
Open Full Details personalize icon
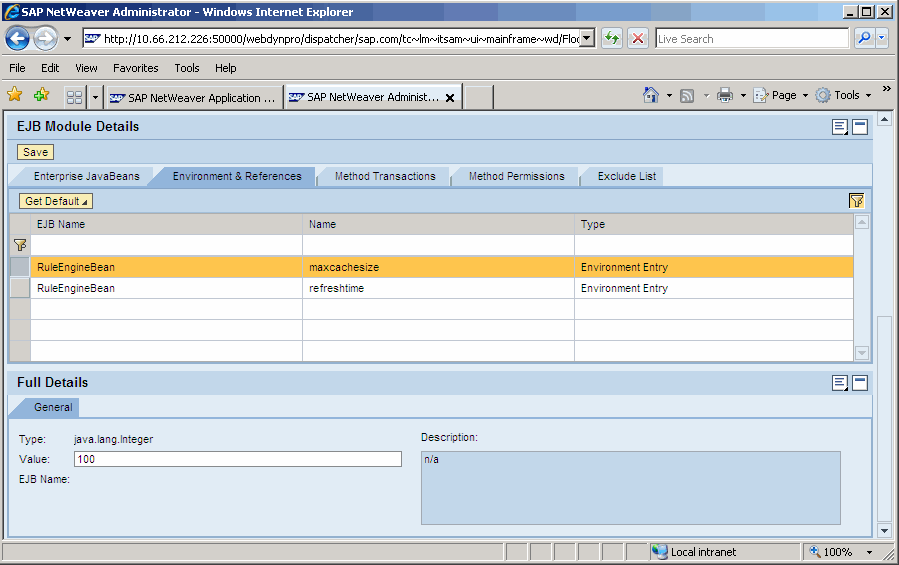(840, 383)
